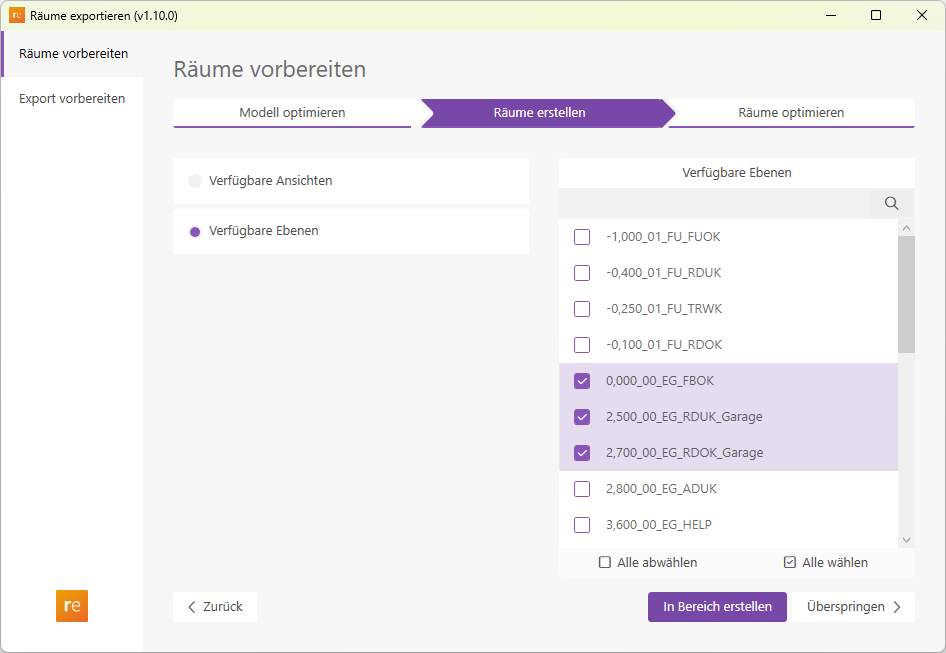Disable the Alle wählen checkbox
This screenshot has width=946, height=653.
[790, 562]
